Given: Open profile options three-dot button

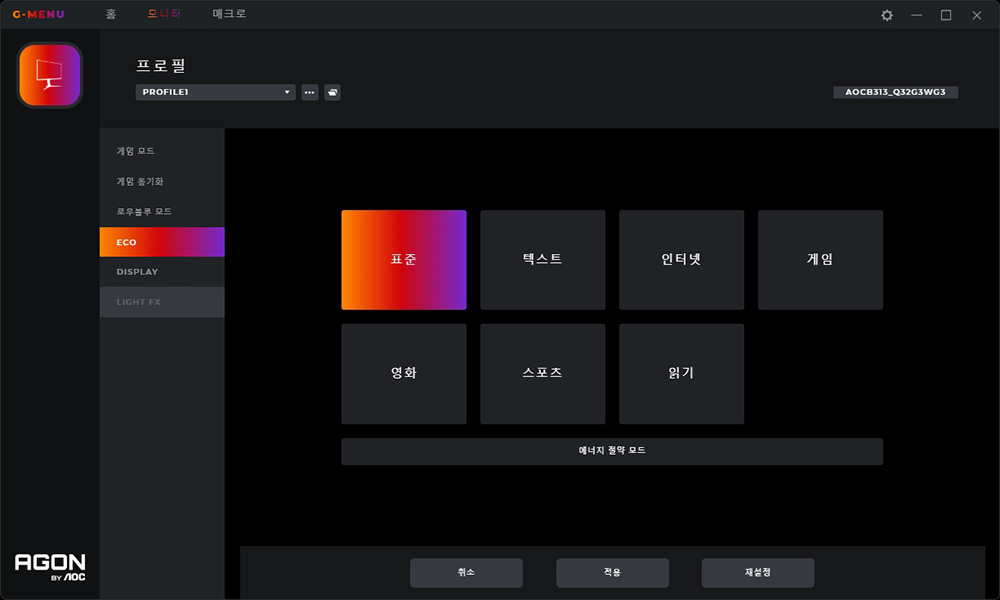Looking at the screenshot, I should (310, 92).
